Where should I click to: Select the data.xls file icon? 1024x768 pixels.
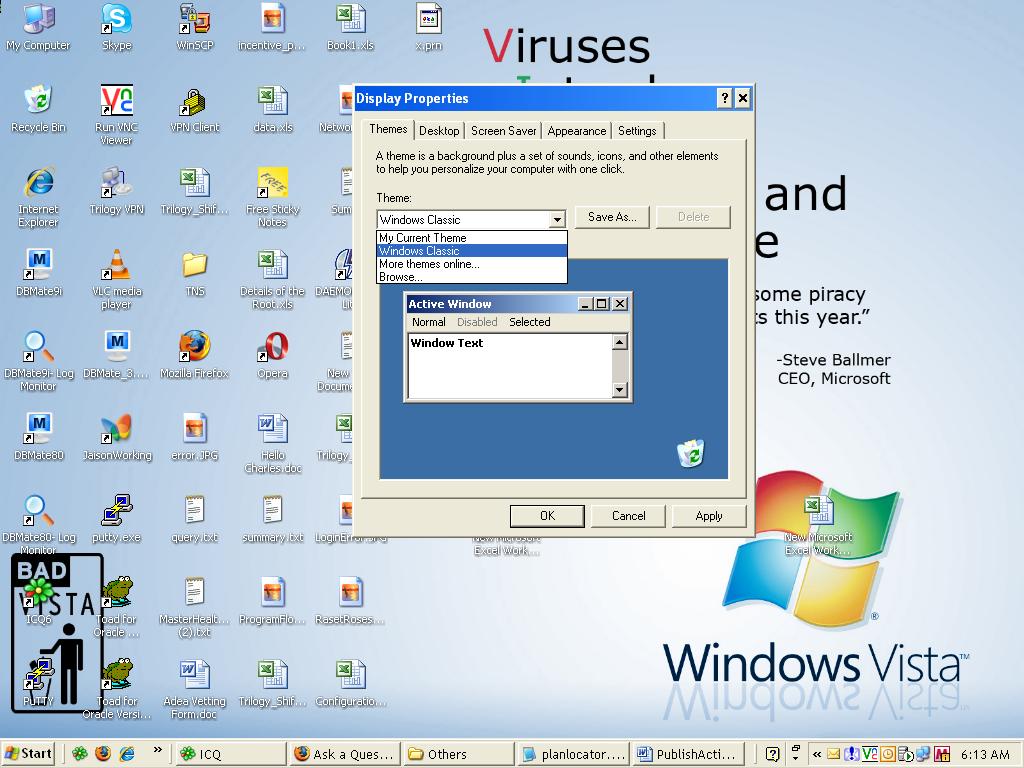coord(273,108)
